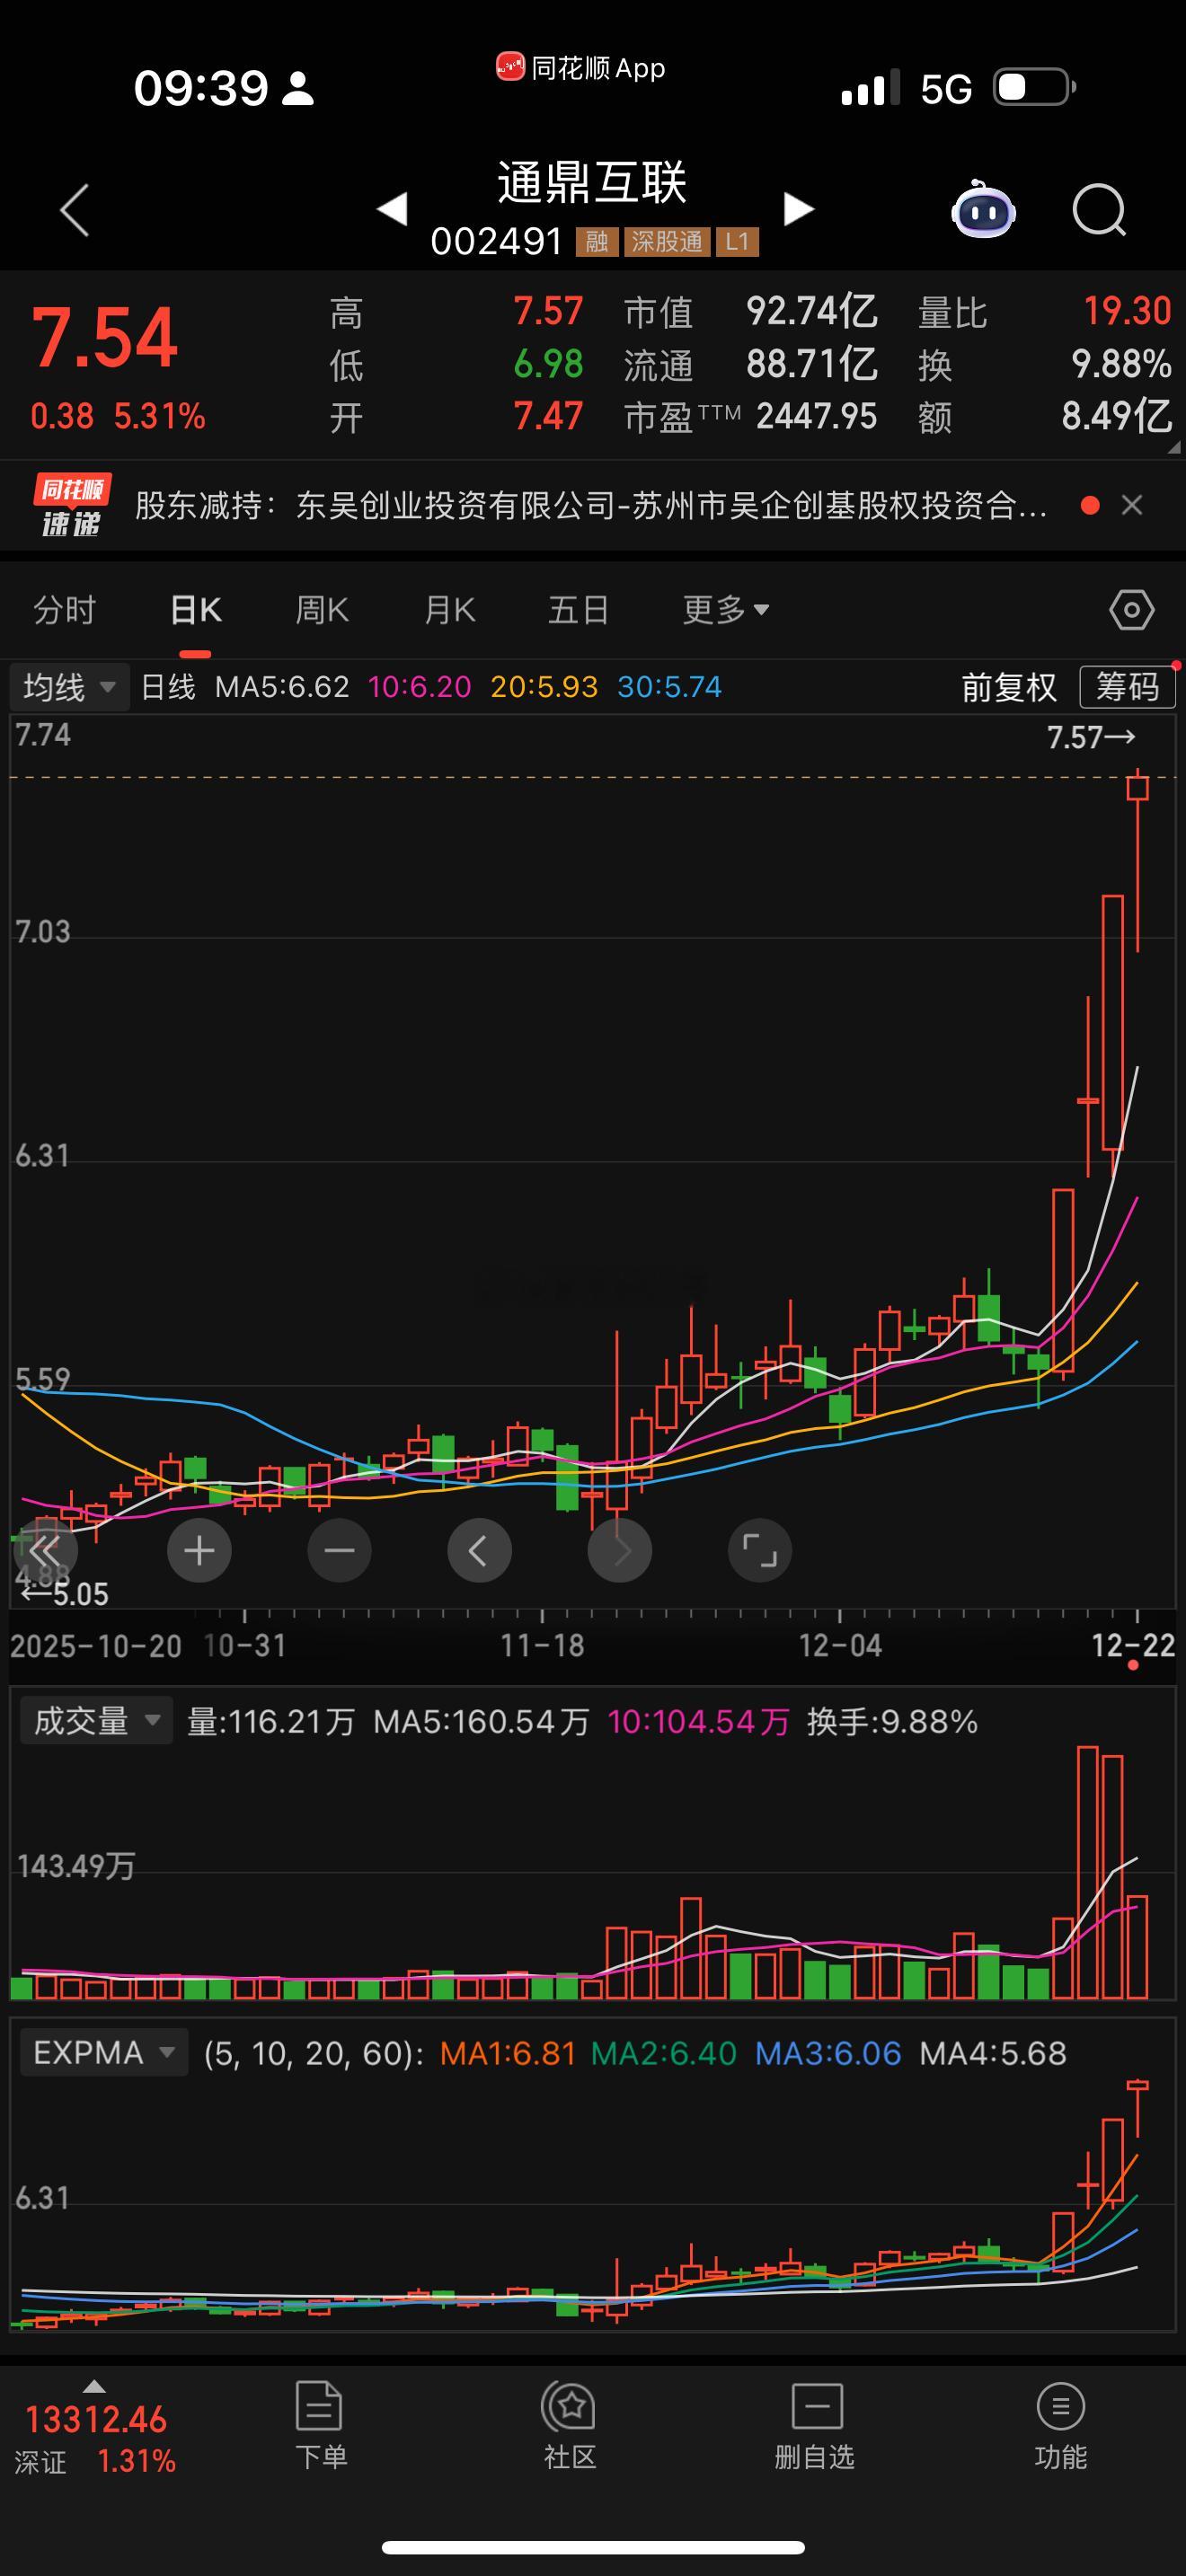Enter fullscreen landscape chart mode
Screen dimensions: 1186x2576
759,1550
